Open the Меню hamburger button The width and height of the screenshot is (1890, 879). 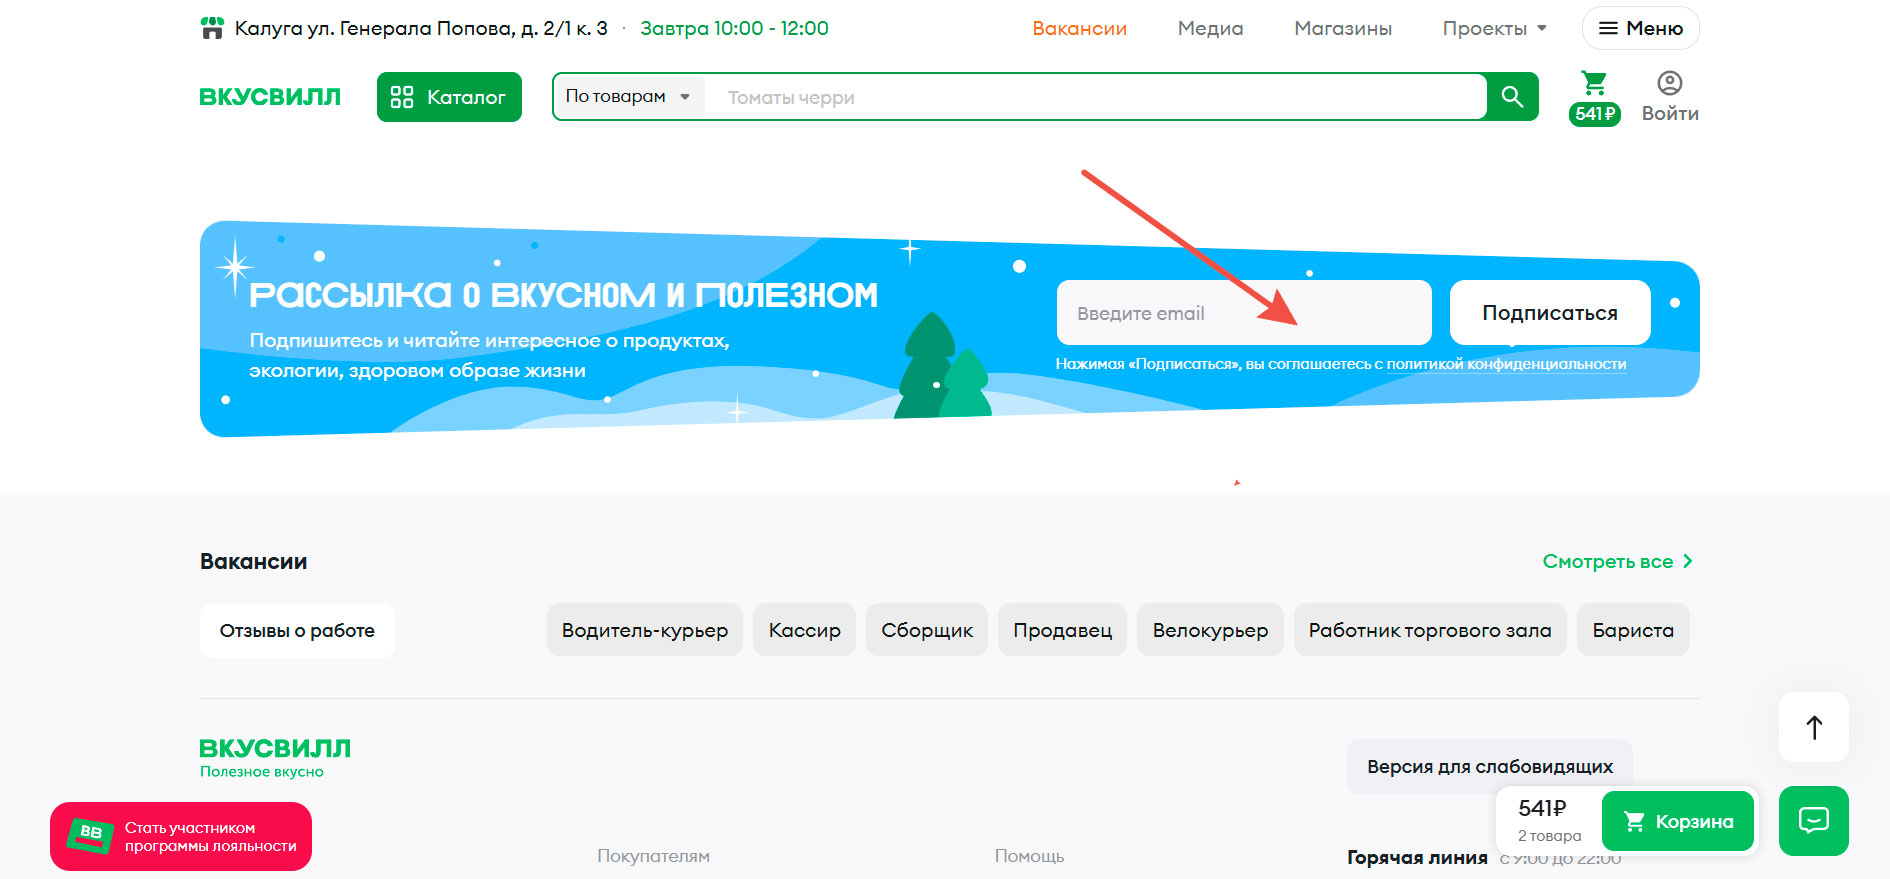pos(1640,28)
